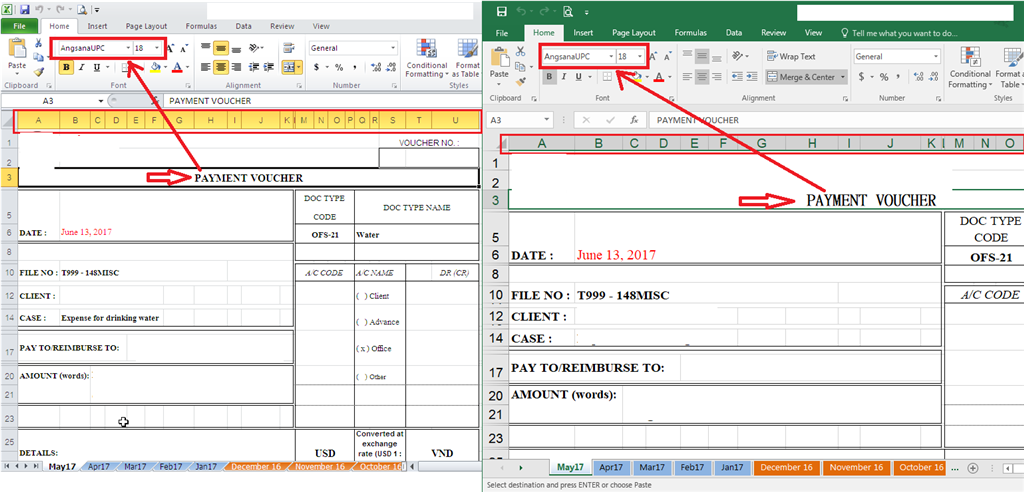Viewport: 1024px width, 492px height.
Task: Click red font color button in right window
Action: (658, 76)
